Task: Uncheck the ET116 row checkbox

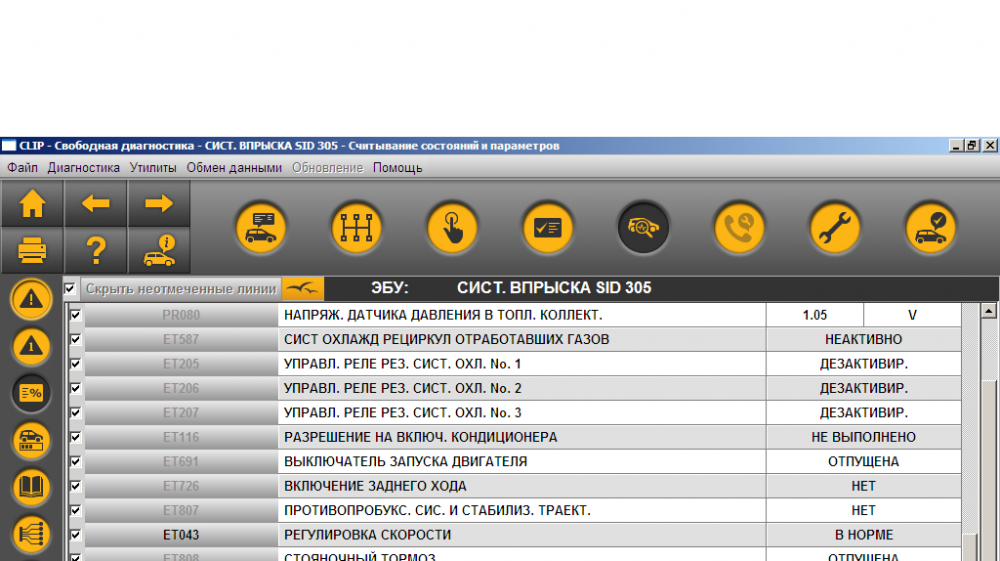Action: pos(75,437)
